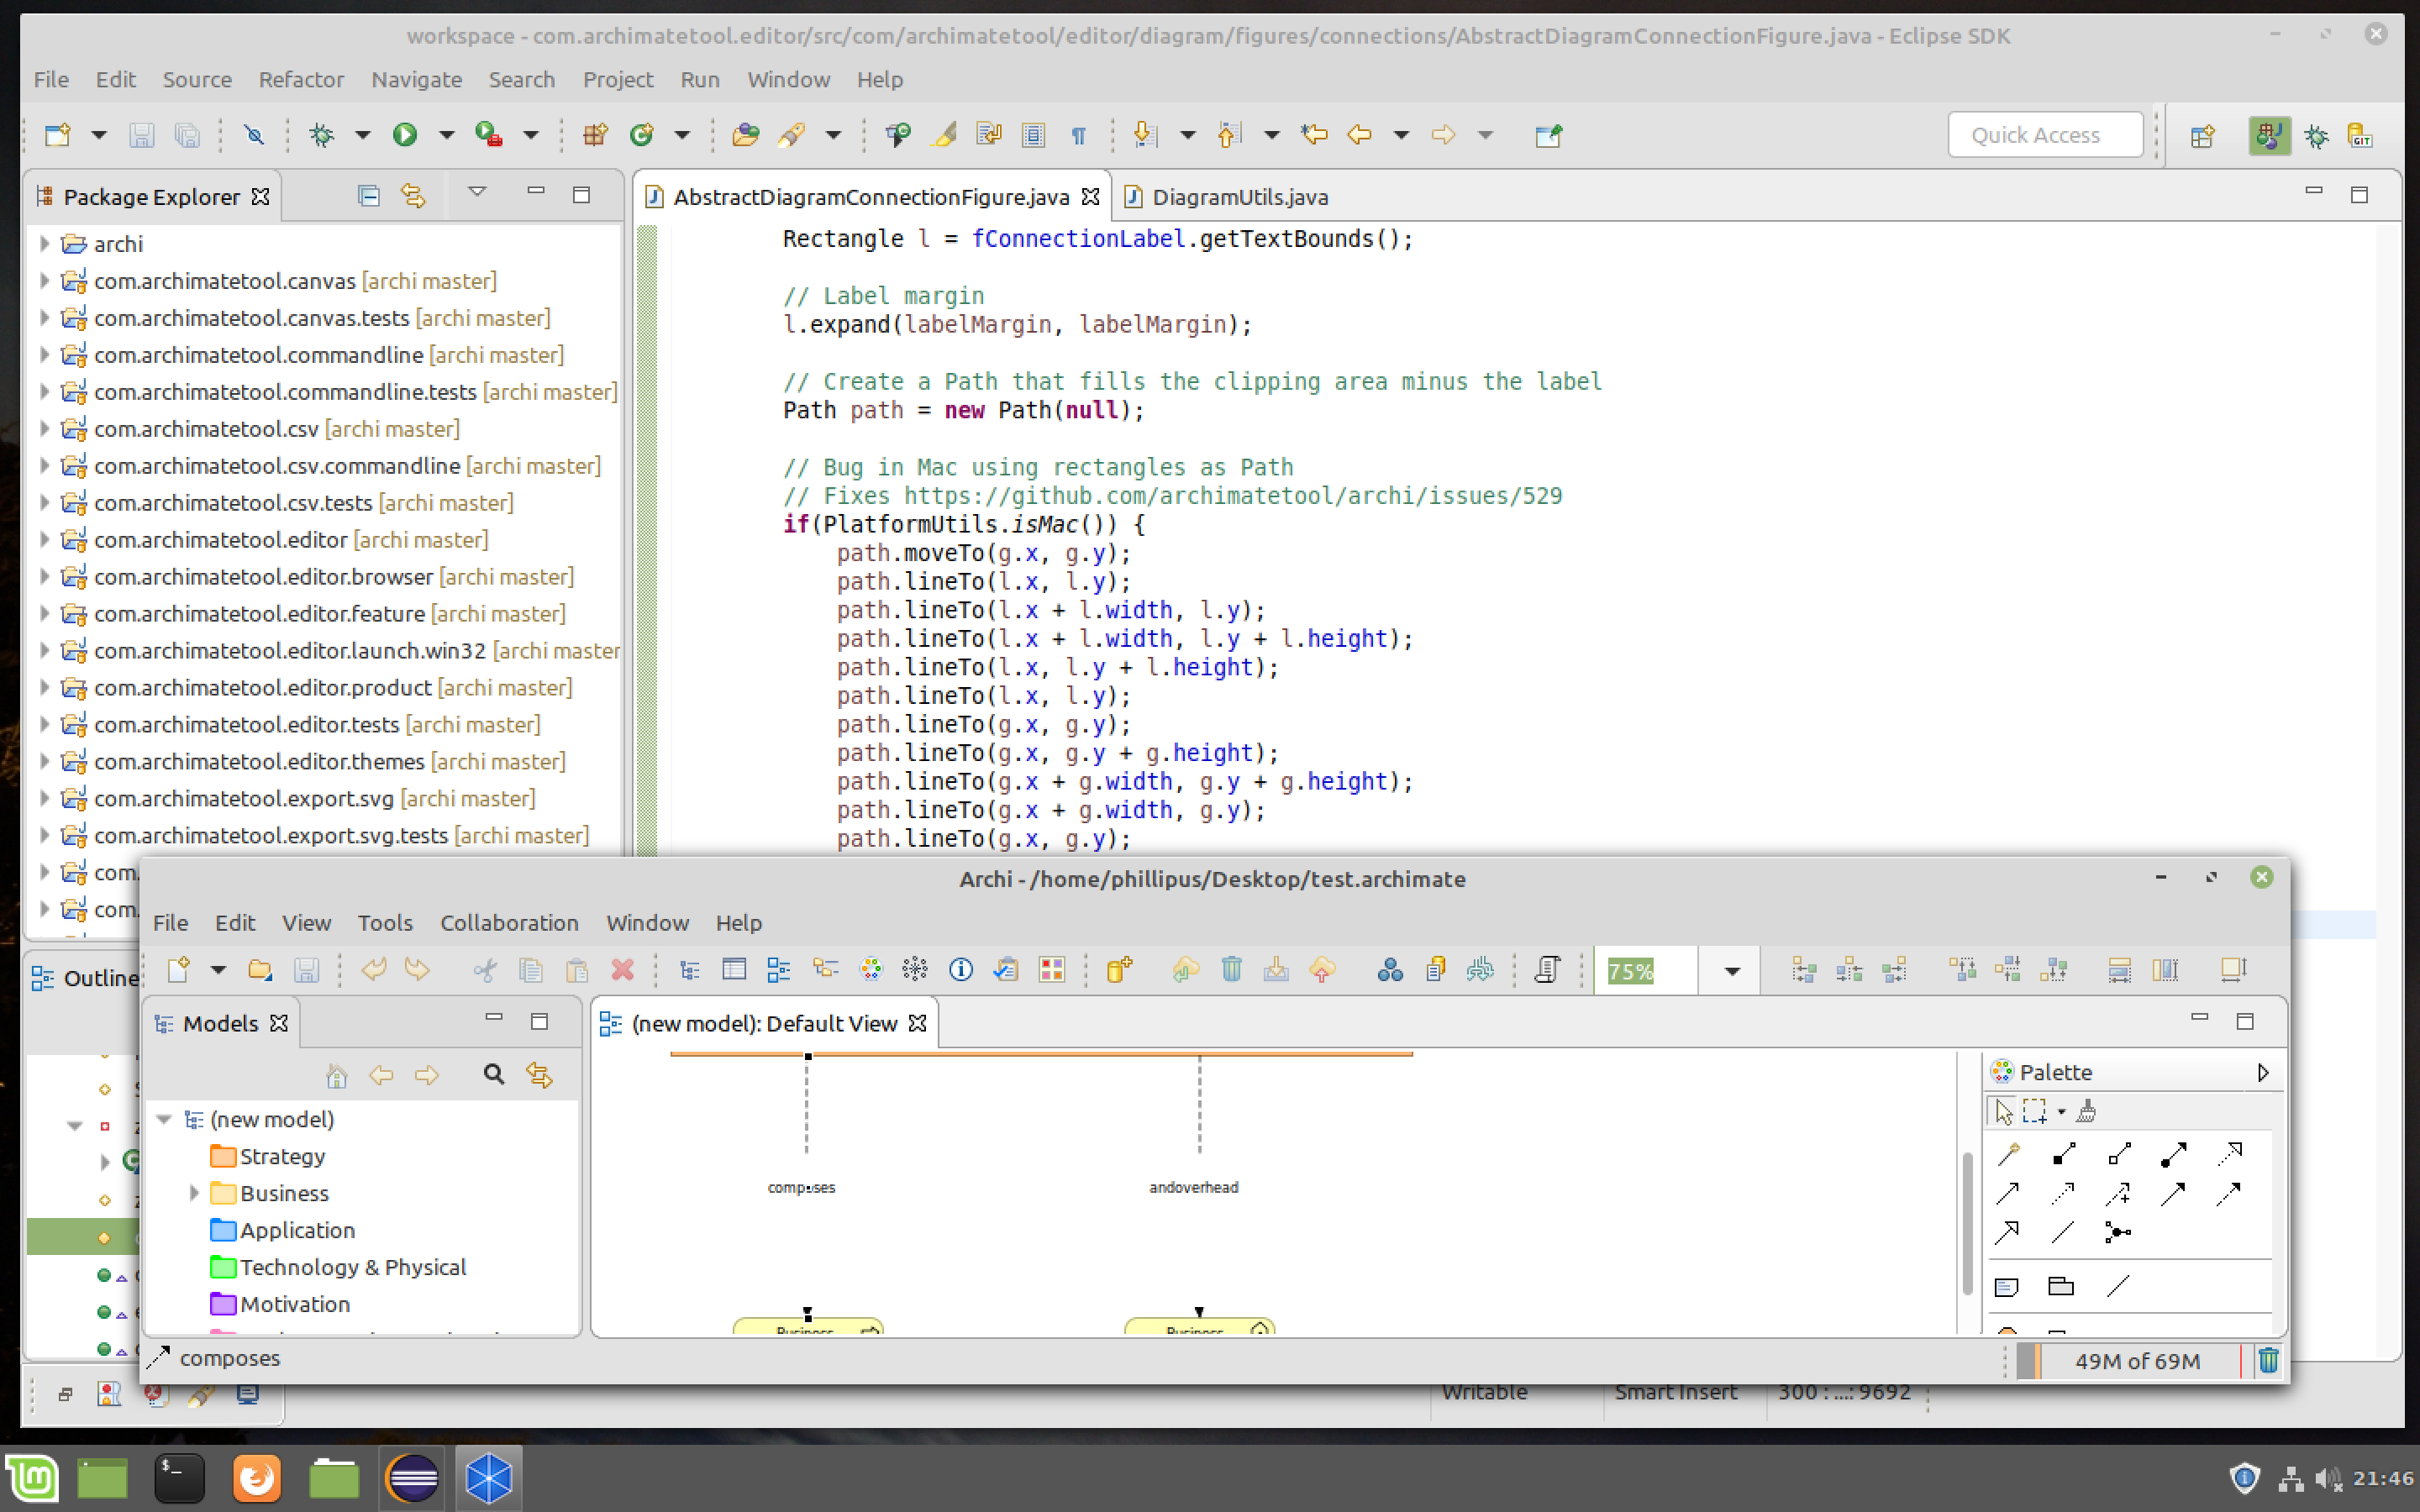Click inside the Quick Access field
The height and width of the screenshot is (1512, 2420).
coord(2045,134)
